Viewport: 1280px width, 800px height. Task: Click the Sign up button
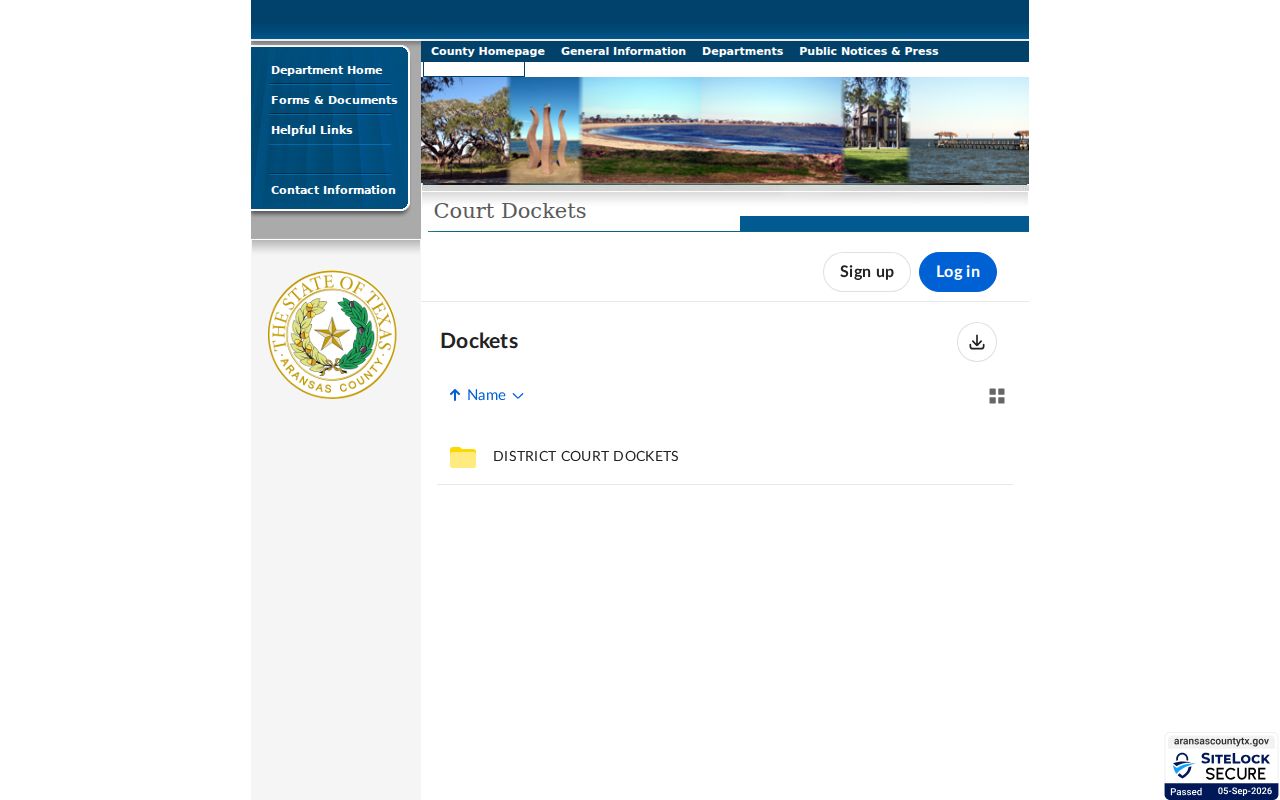tap(867, 272)
